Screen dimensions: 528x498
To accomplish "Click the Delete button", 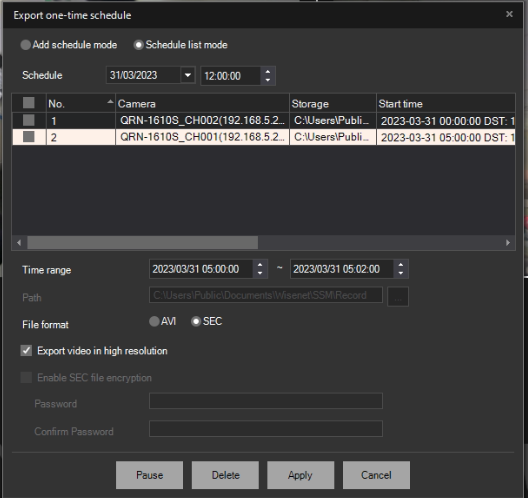I will pos(225,475).
